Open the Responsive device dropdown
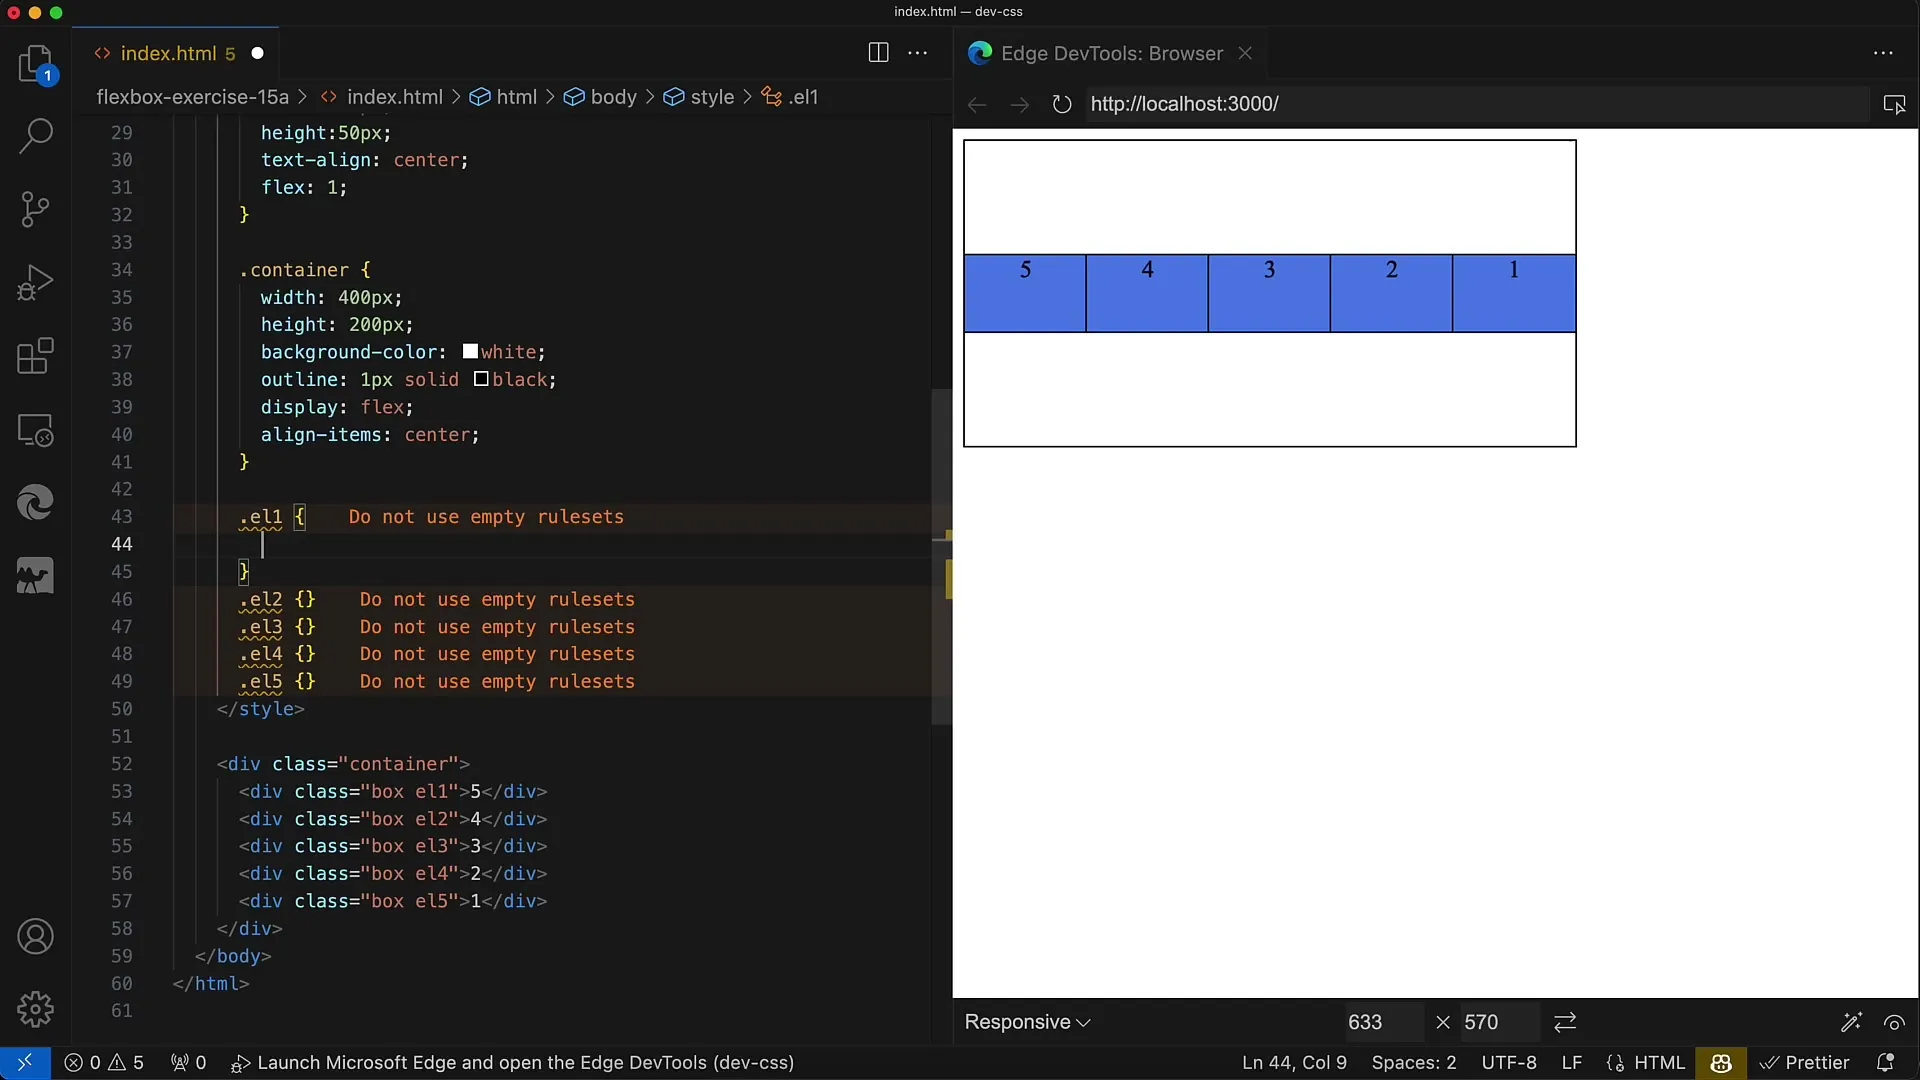Image resolution: width=1920 pixels, height=1080 pixels. (x=1027, y=1022)
